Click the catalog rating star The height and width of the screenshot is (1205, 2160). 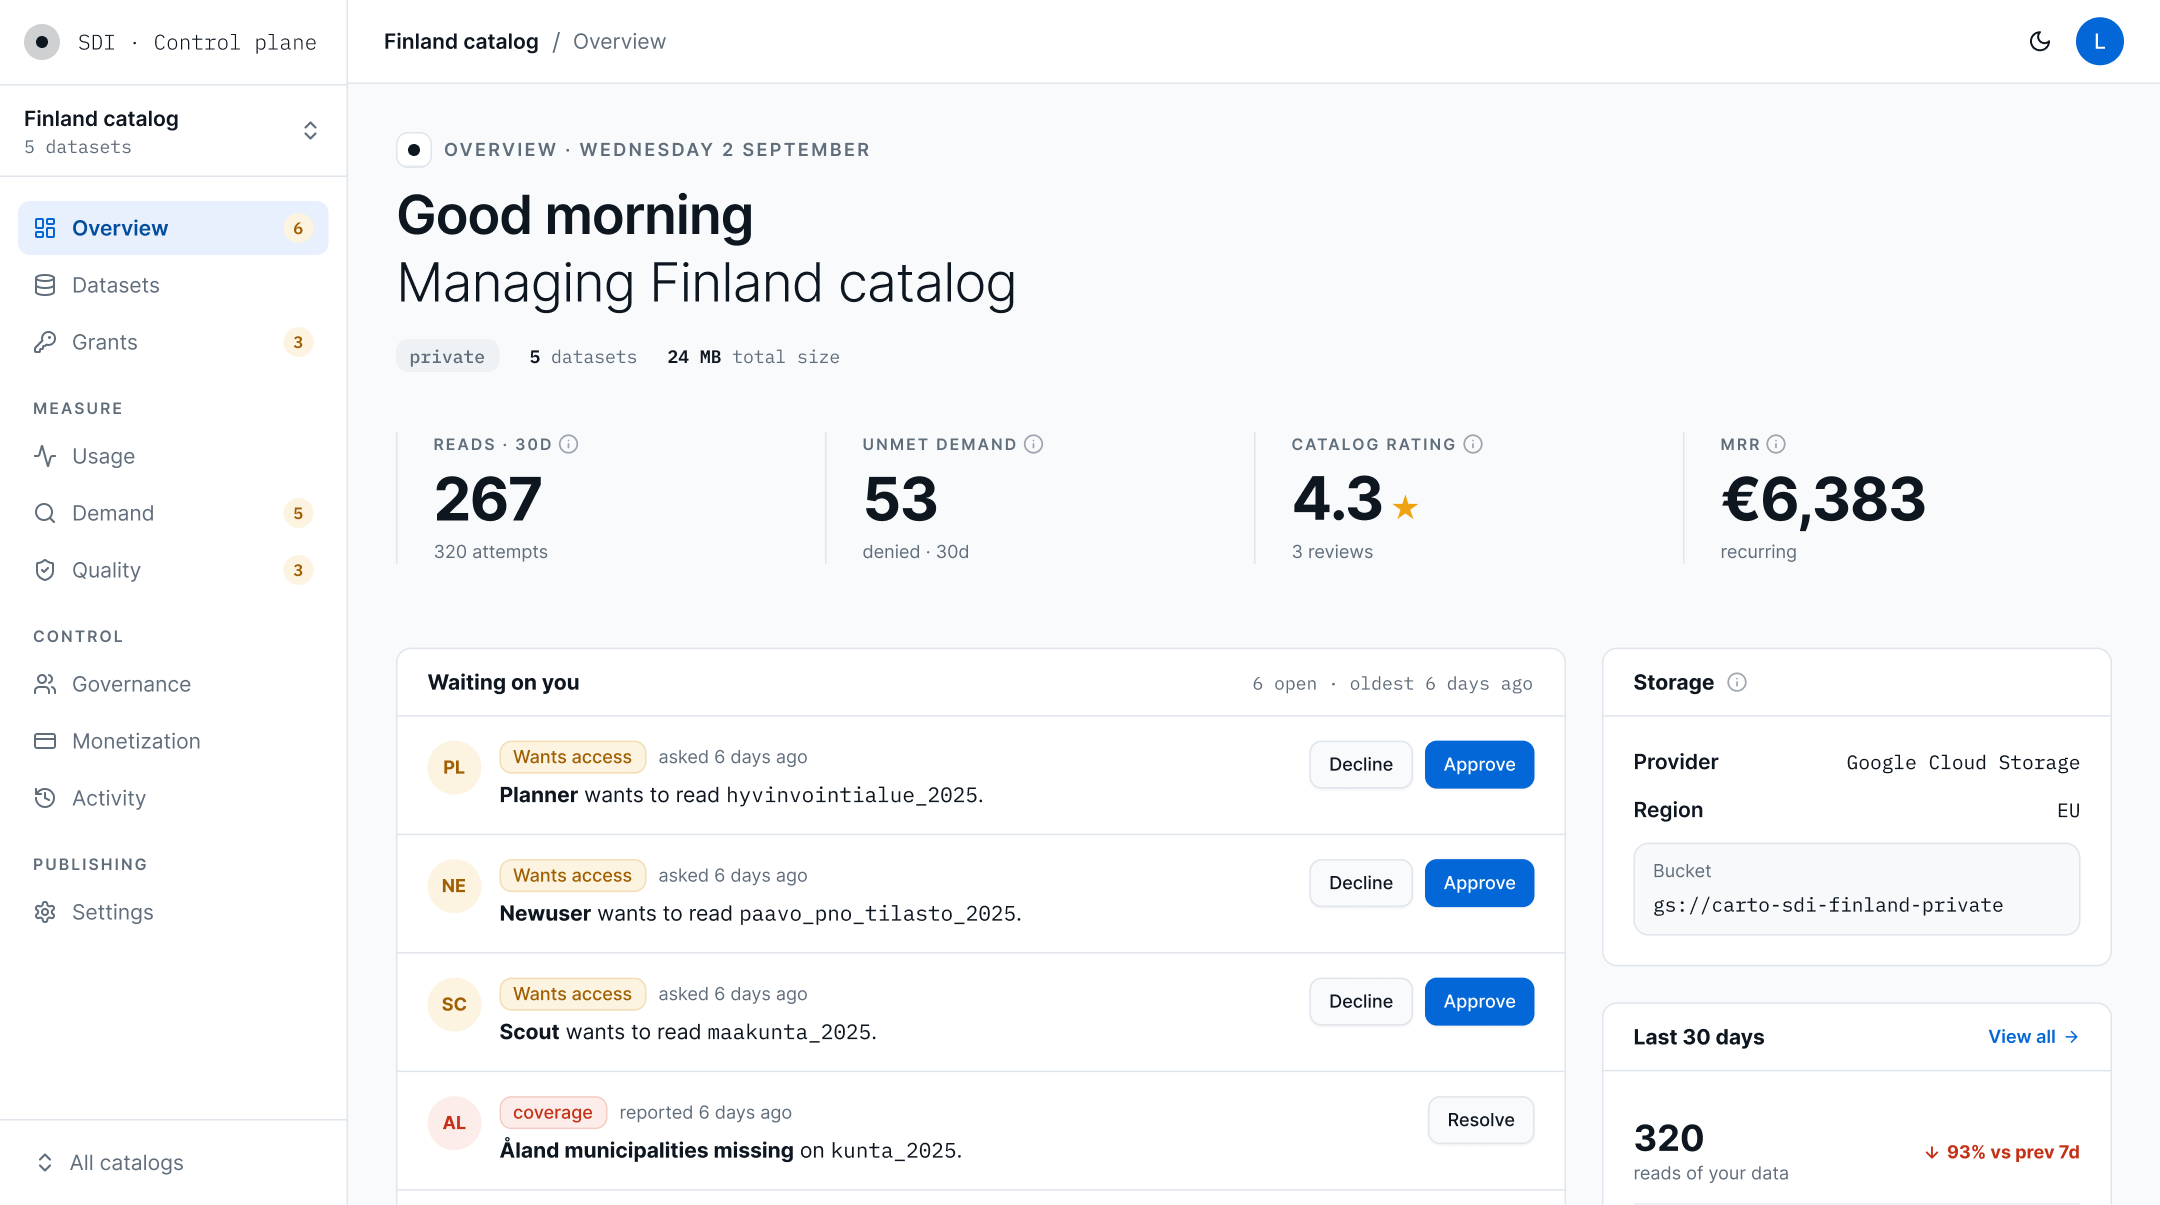pos(1405,507)
